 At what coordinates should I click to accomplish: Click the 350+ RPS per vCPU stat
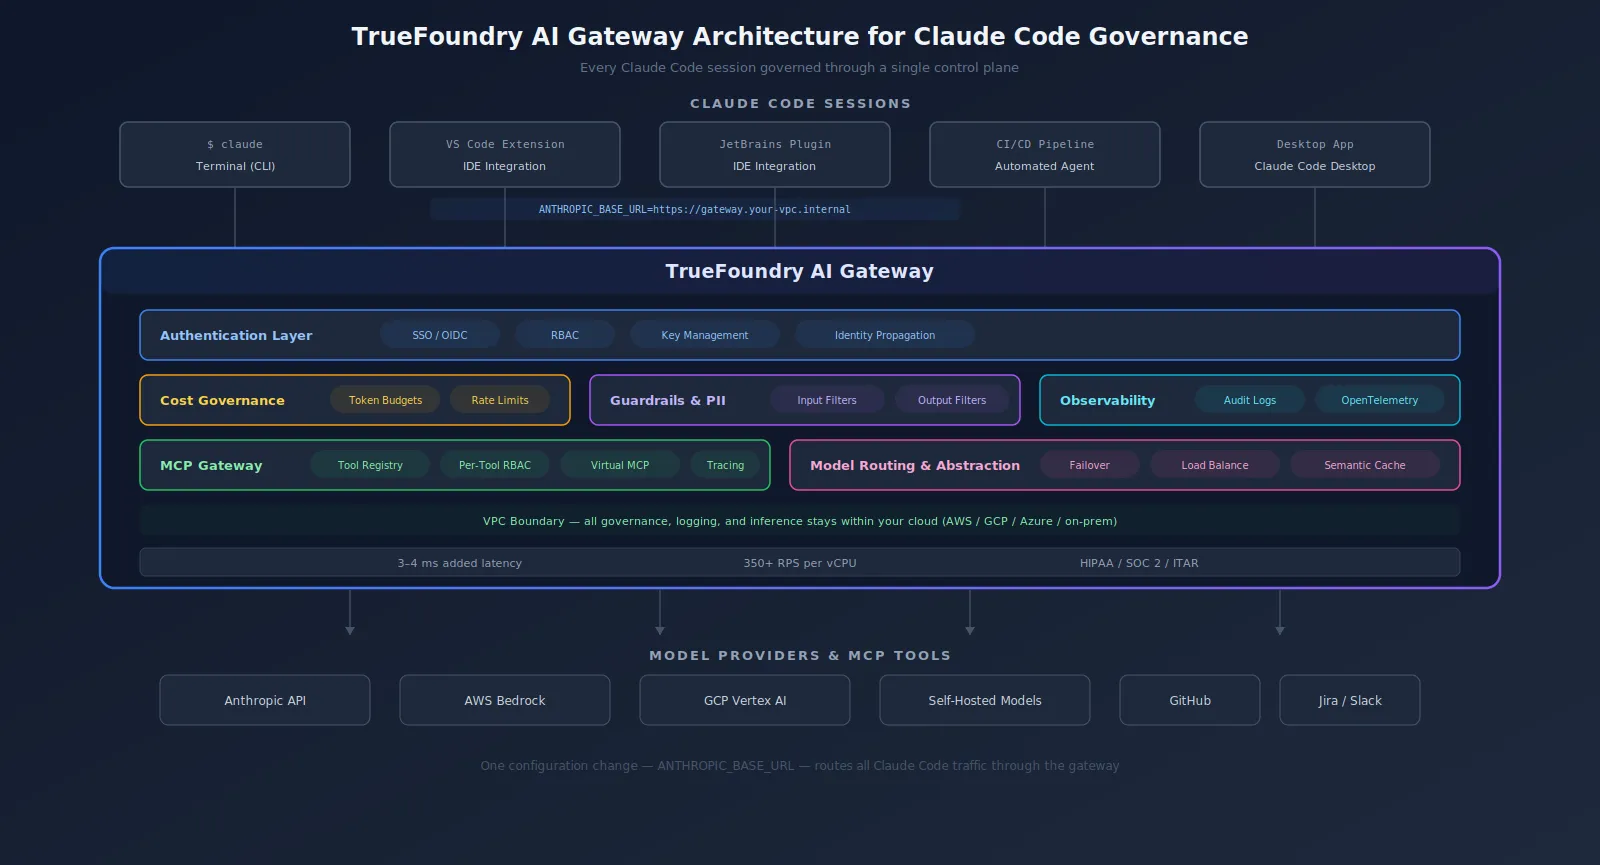800,563
